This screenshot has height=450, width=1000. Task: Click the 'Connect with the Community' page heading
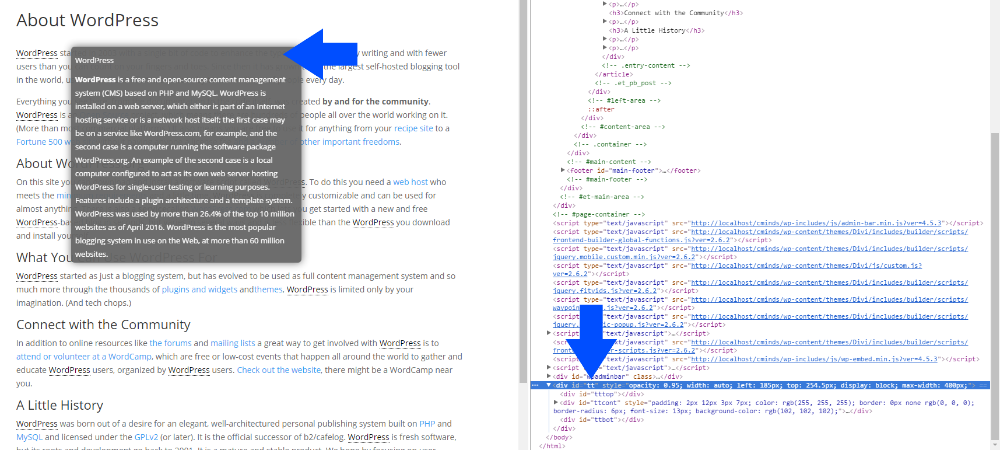[103, 324]
